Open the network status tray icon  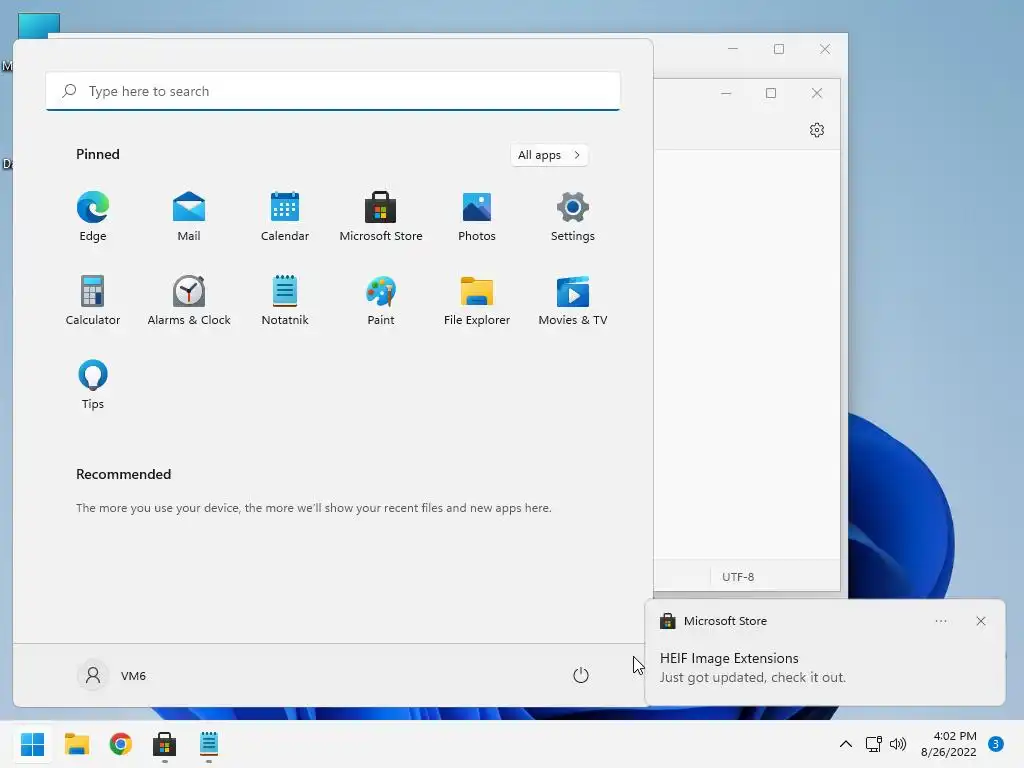pyautogui.click(x=873, y=744)
